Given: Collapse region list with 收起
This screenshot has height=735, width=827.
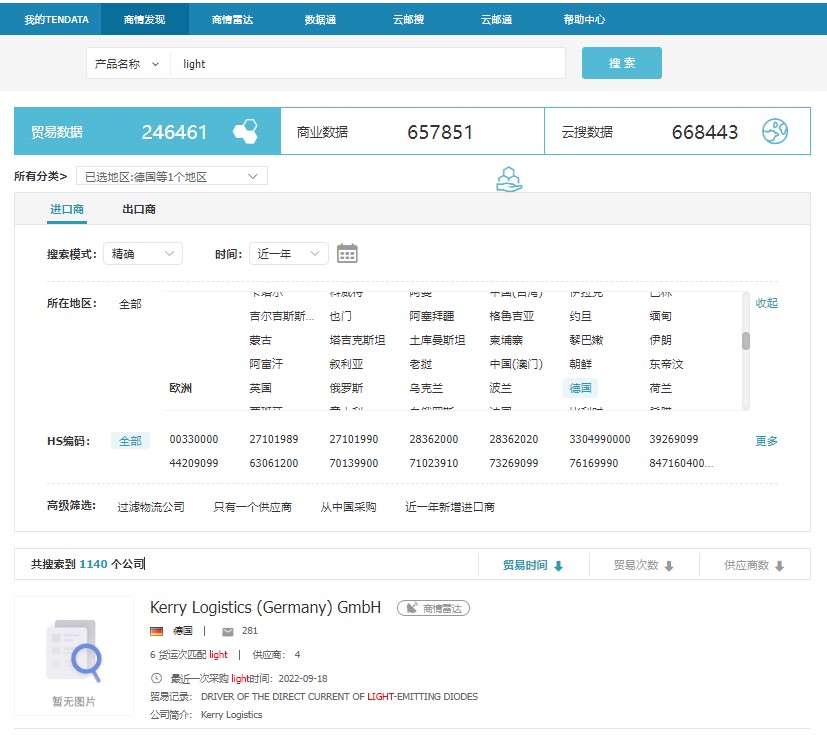Looking at the screenshot, I should pos(766,303).
